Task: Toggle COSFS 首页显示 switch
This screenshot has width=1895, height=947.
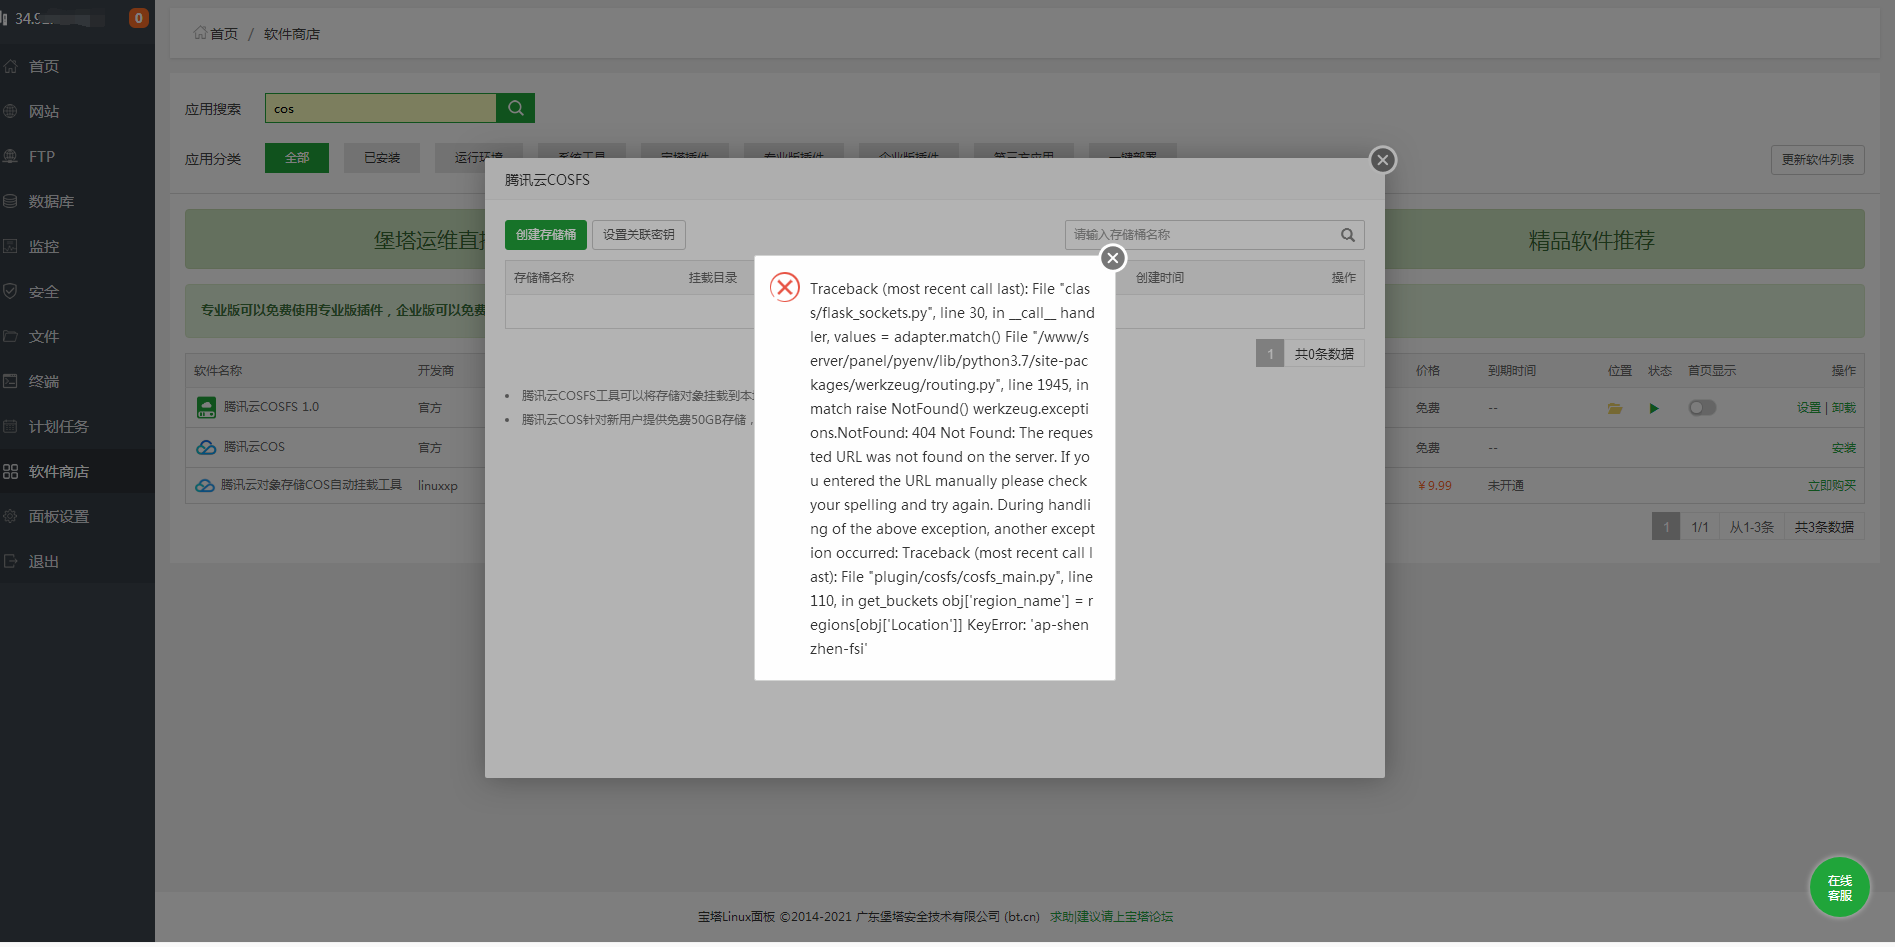Action: point(1702,407)
